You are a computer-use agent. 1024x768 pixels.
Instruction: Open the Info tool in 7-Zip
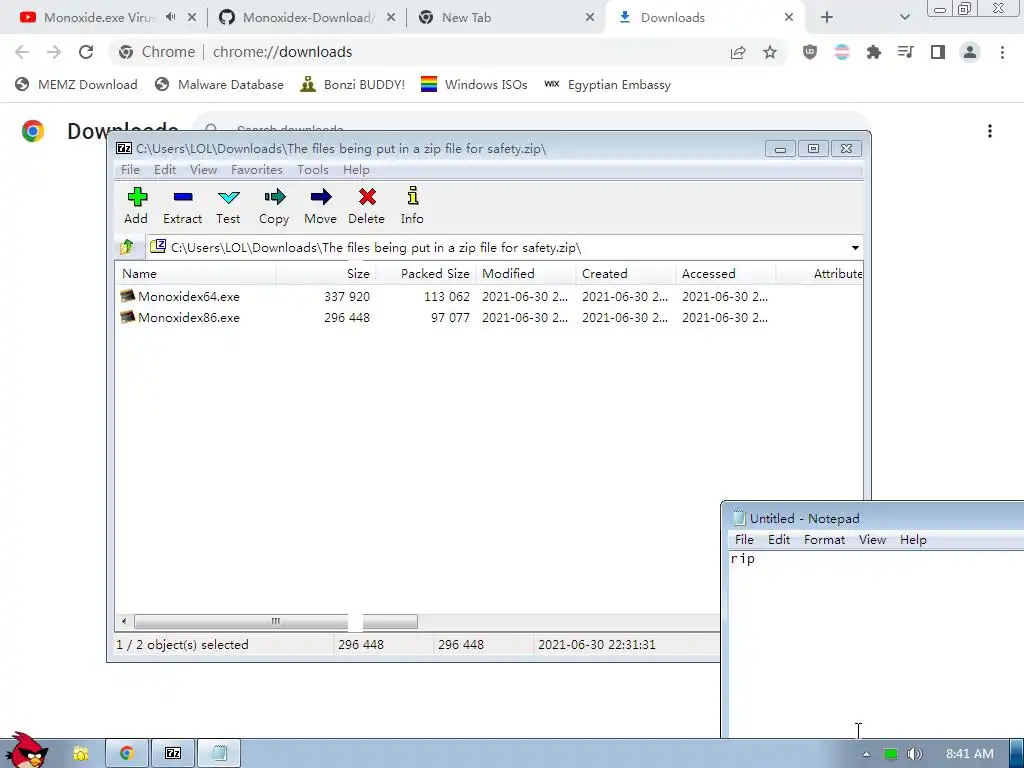[x=412, y=206]
